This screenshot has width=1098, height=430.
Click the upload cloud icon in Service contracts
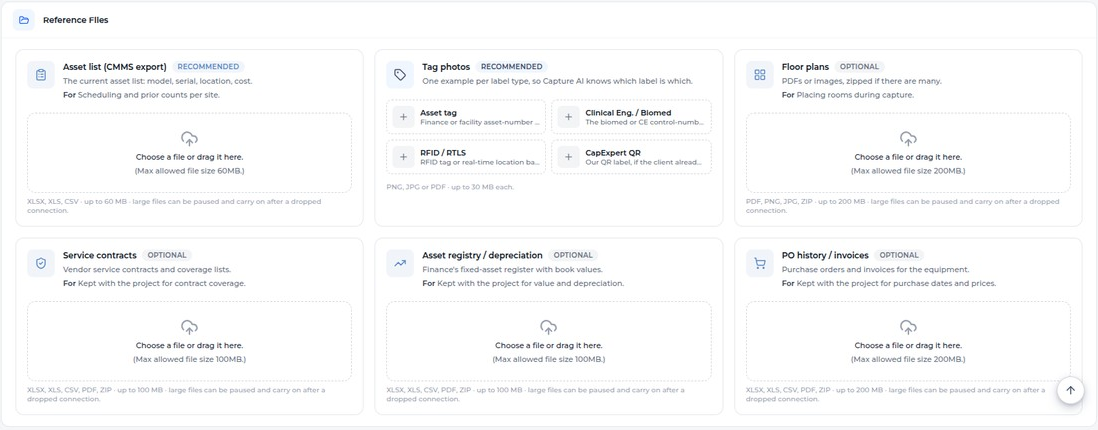tap(189, 326)
